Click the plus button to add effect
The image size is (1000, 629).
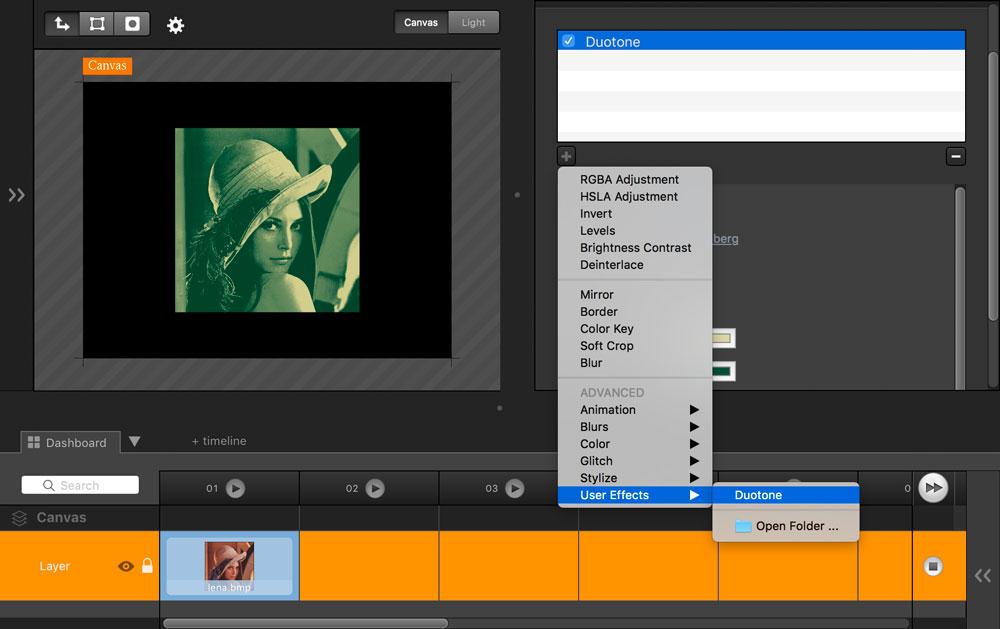click(x=566, y=156)
